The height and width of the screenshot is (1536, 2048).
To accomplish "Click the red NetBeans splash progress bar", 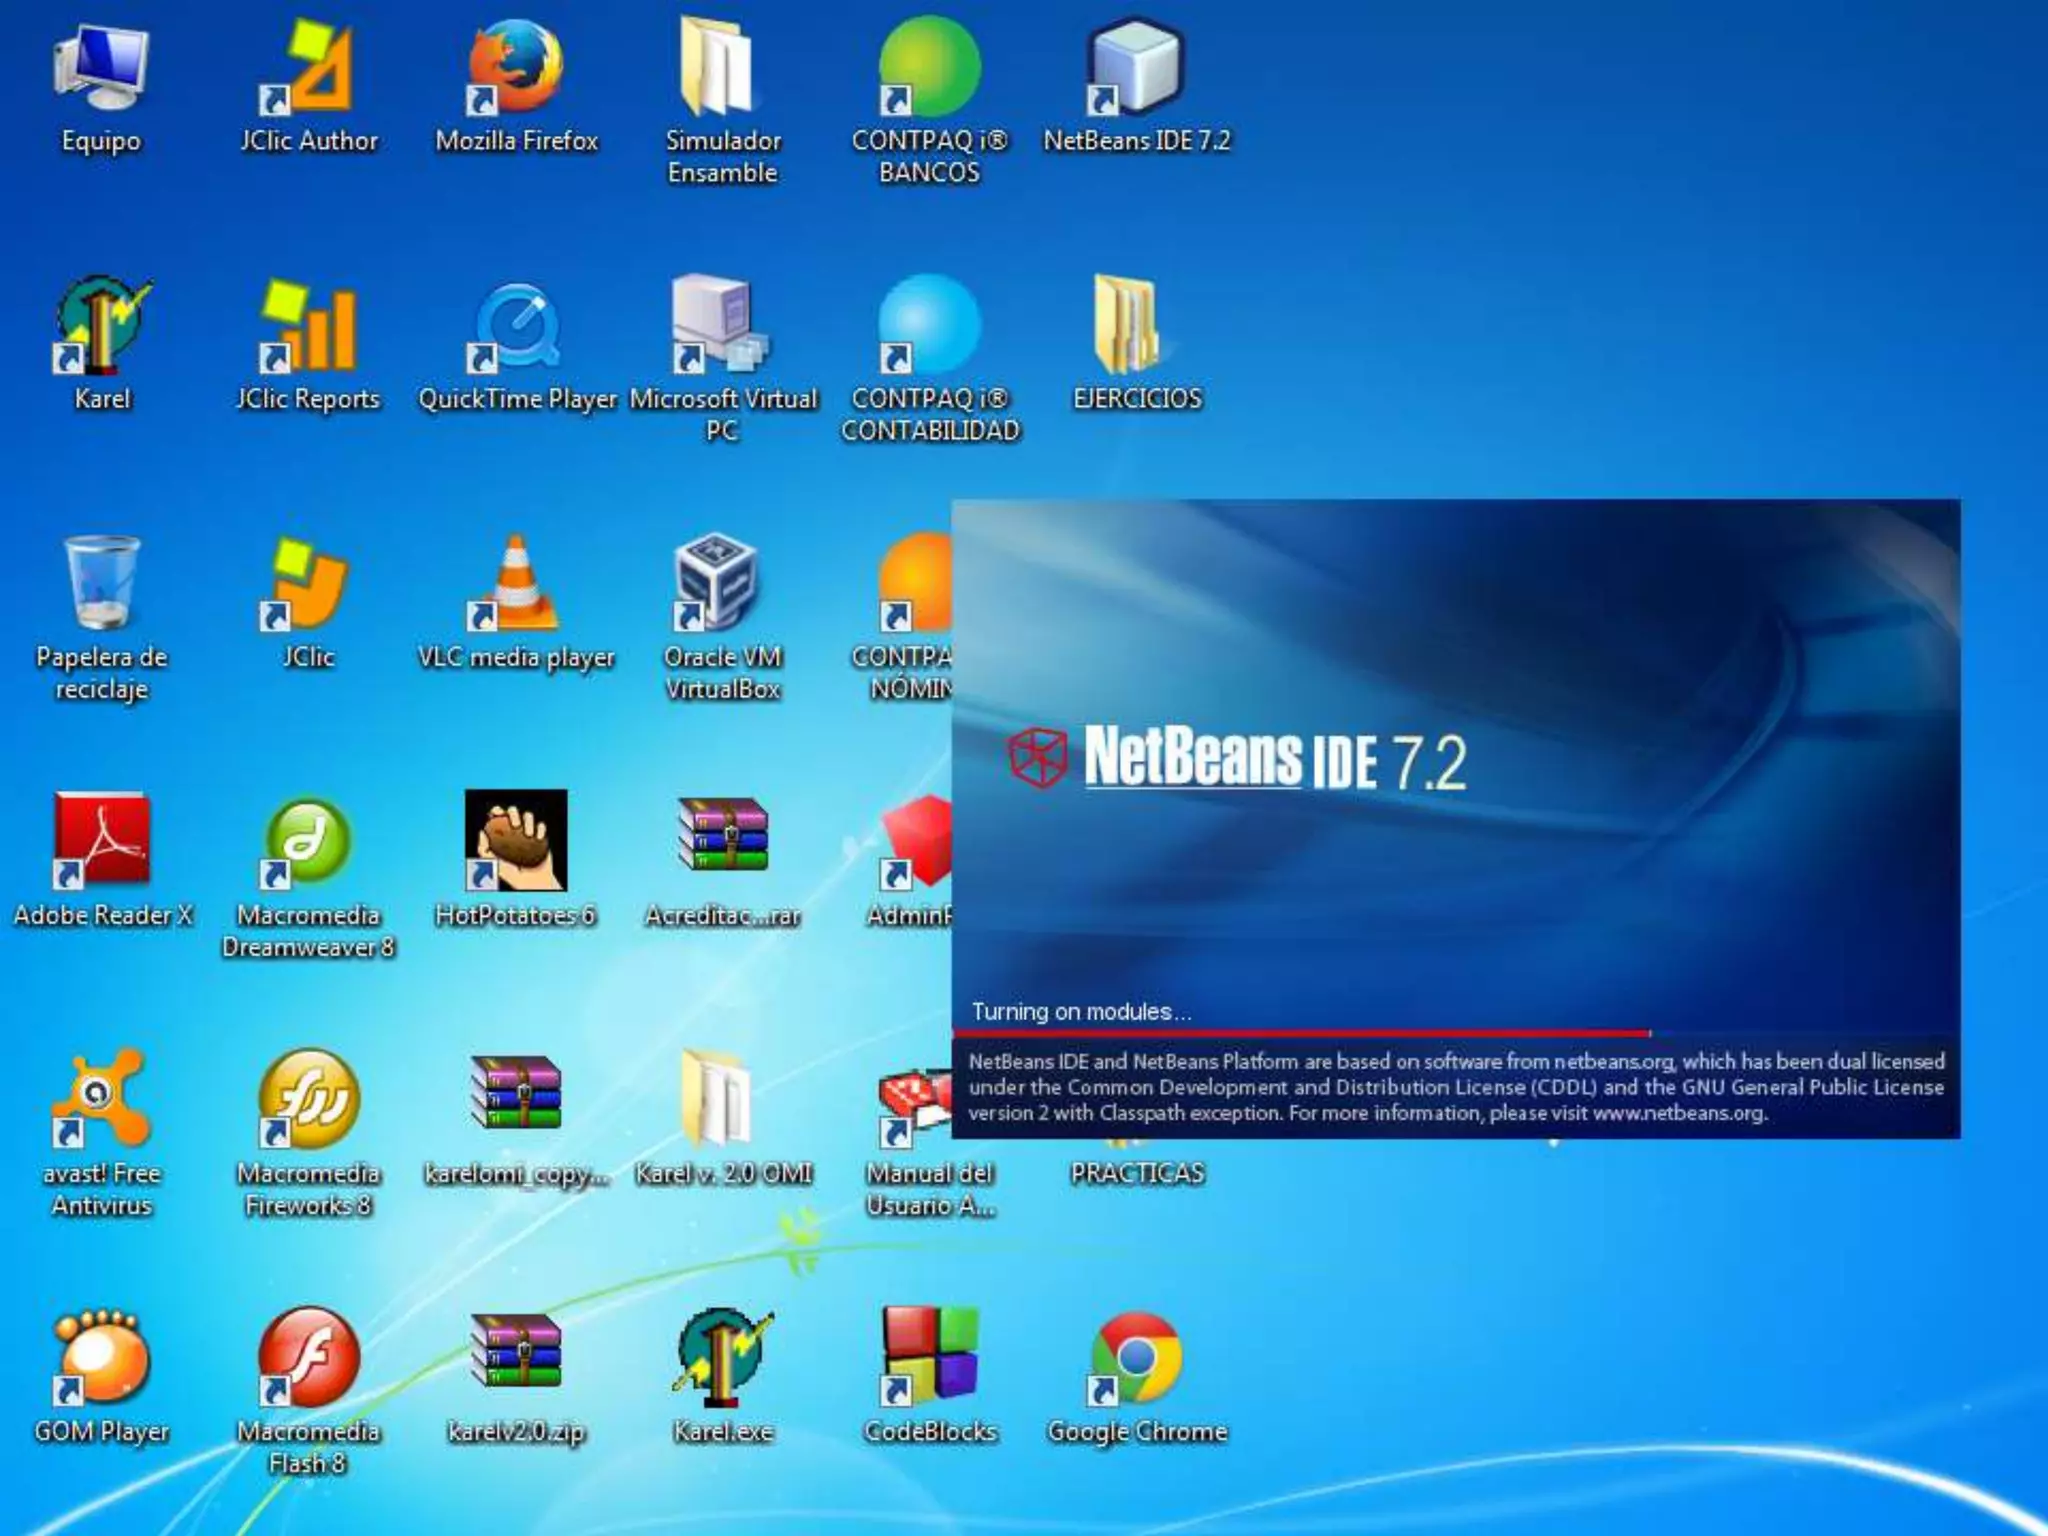I will tap(1300, 1033).
